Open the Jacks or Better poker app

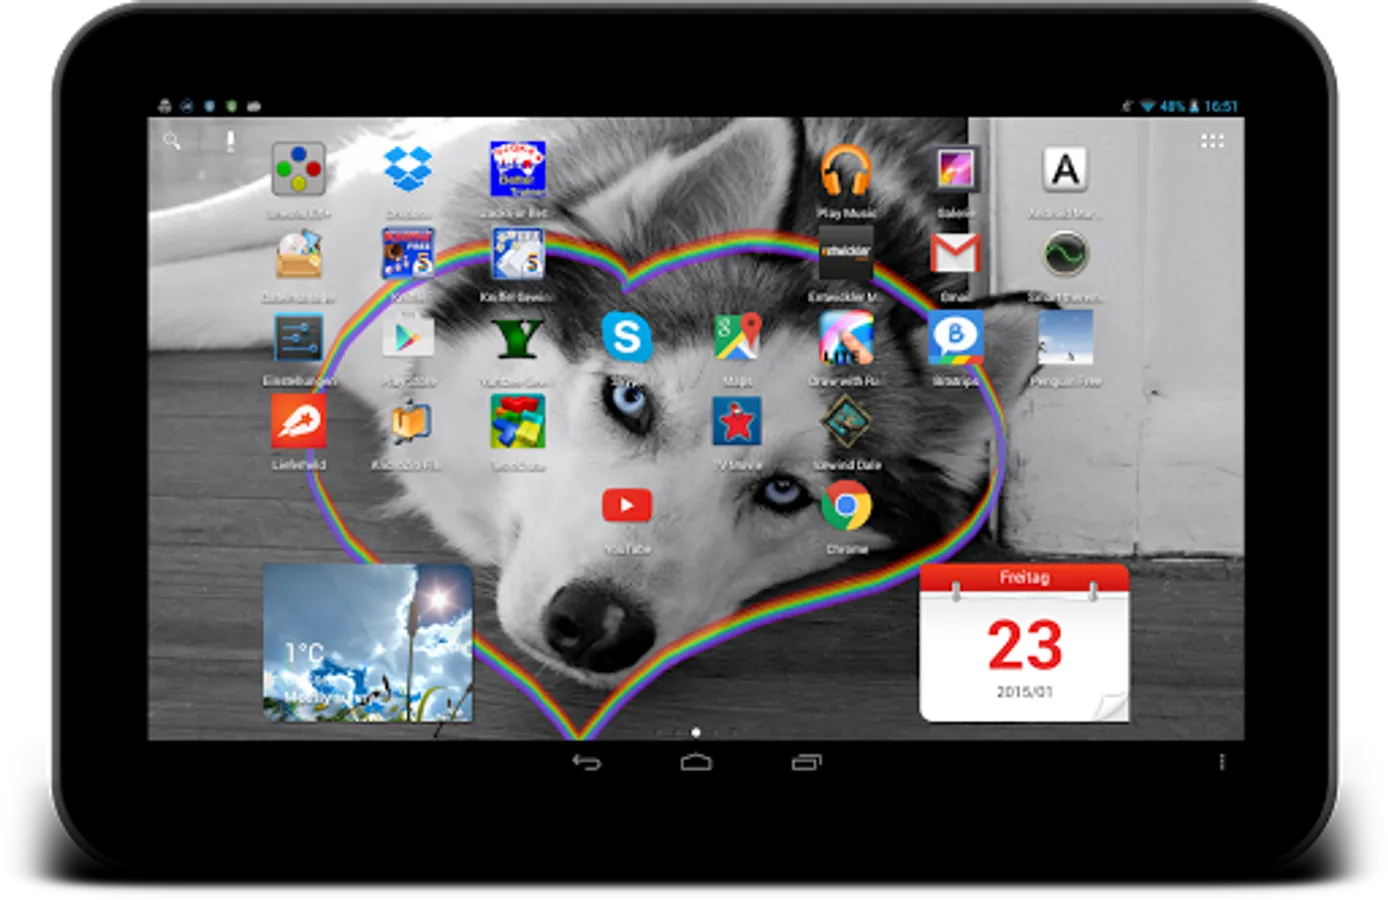tap(517, 169)
